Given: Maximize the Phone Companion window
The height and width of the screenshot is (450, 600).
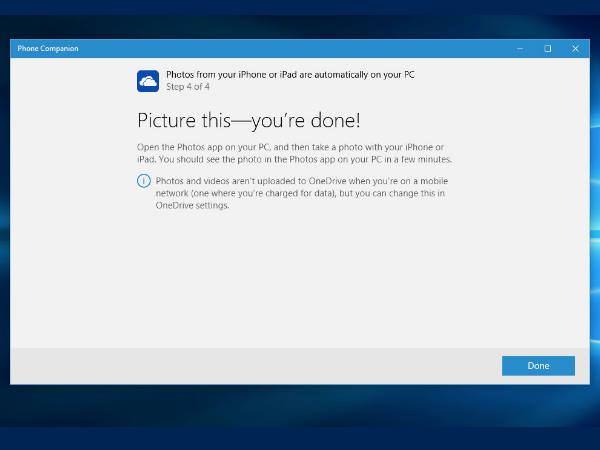Looking at the screenshot, I should (547, 48).
